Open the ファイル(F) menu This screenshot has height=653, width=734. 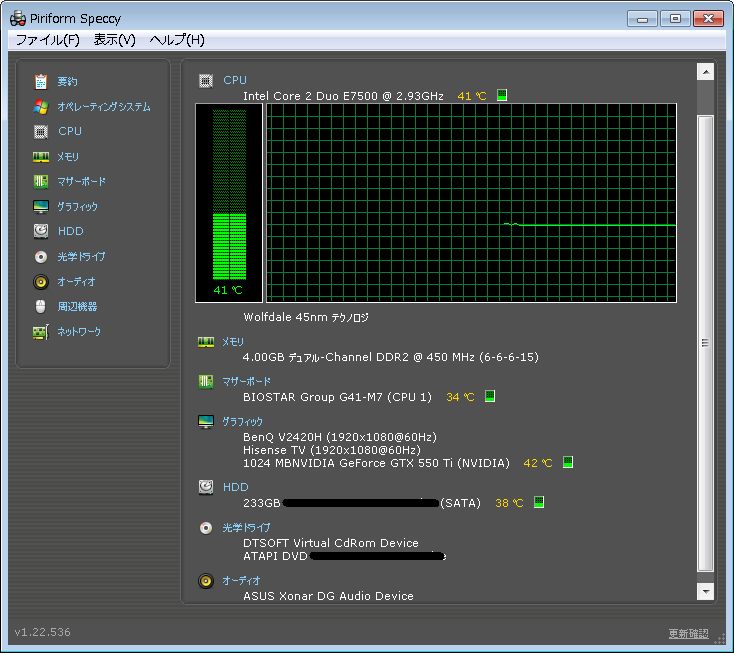point(48,40)
